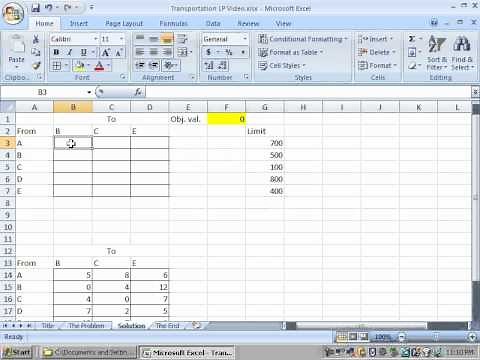Open the Cell Styles gallery

coord(282,66)
